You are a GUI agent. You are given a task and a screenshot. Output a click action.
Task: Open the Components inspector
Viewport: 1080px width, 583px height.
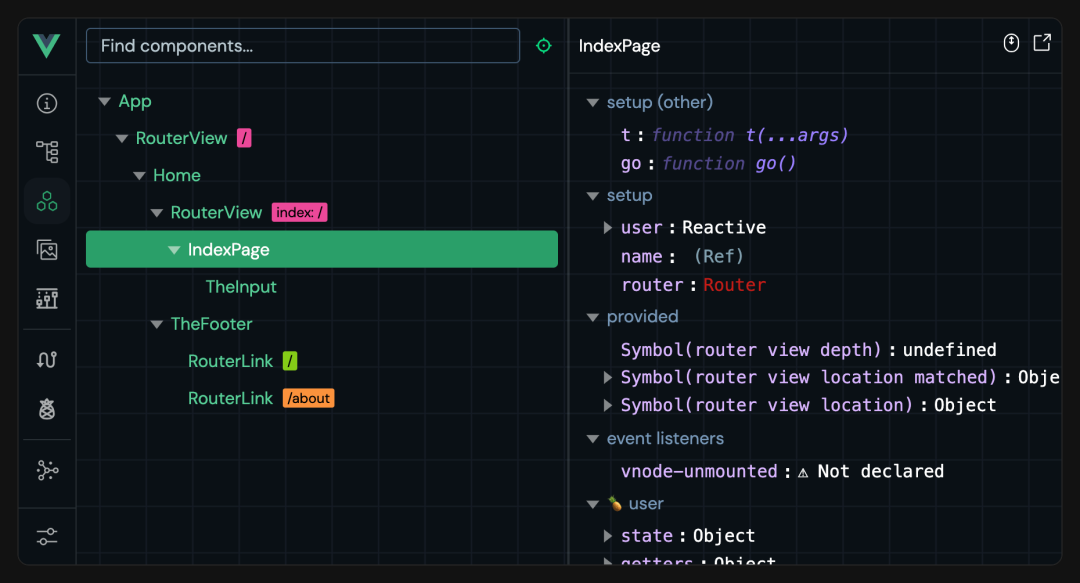[x=46, y=200]
